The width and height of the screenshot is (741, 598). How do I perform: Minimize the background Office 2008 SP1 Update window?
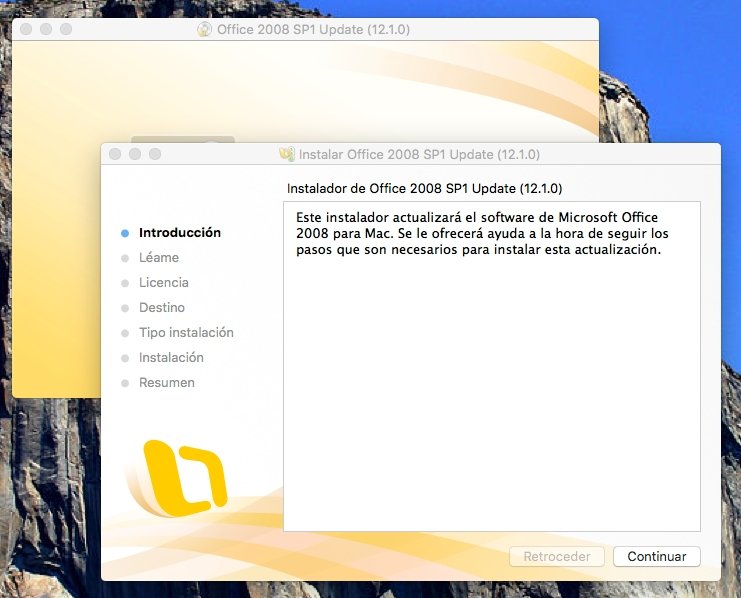46,29
